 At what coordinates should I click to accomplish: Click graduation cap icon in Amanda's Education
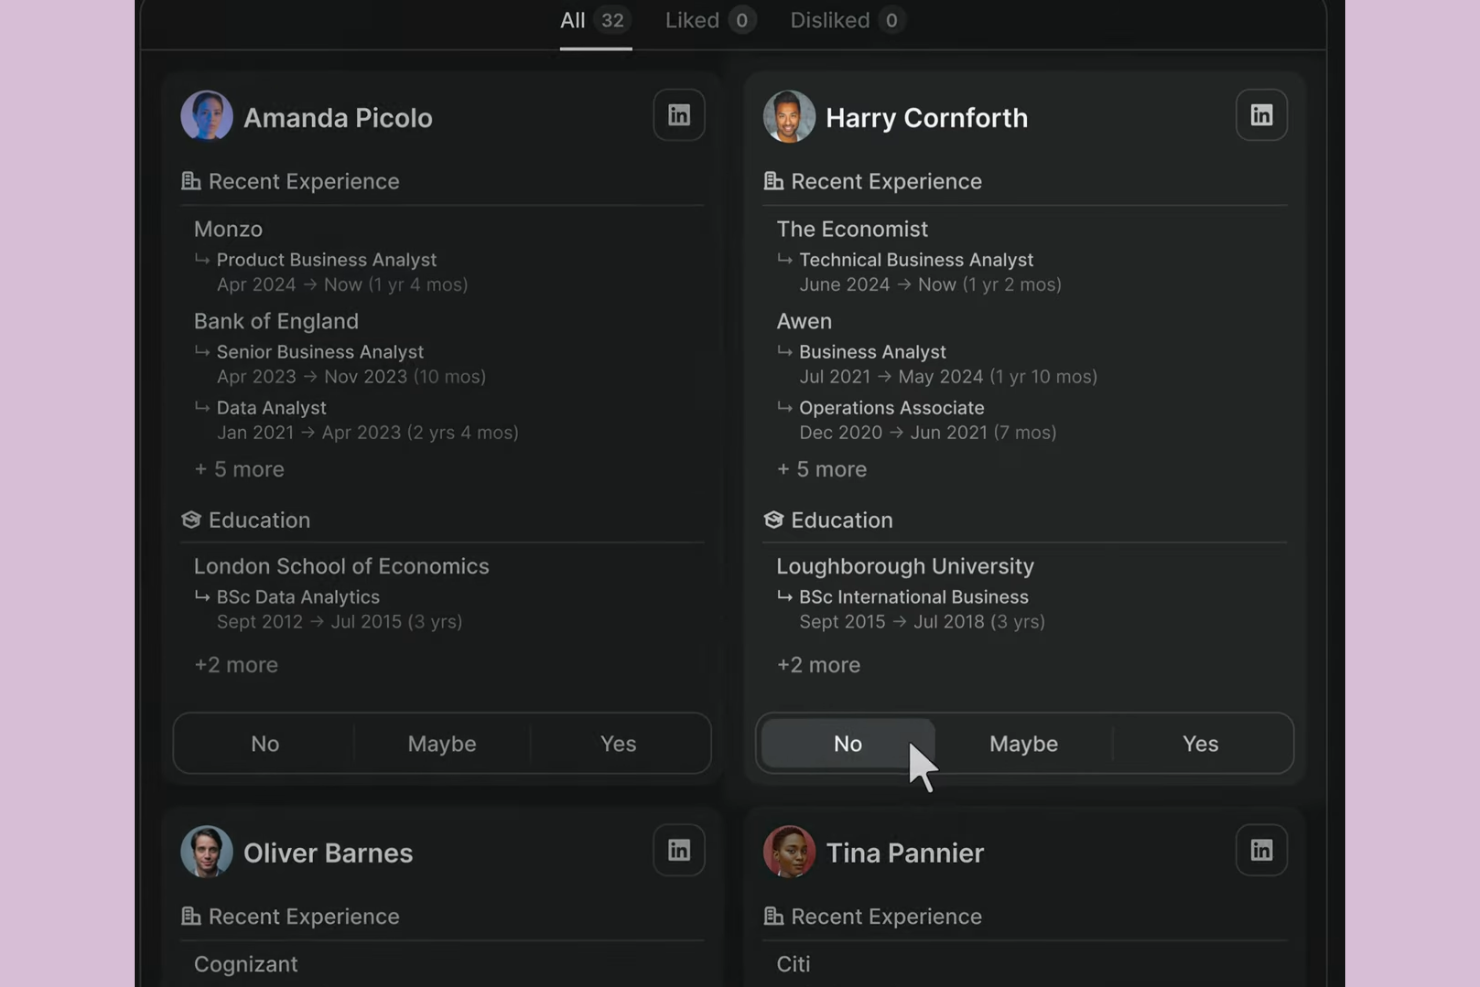[x=191, y=520]
